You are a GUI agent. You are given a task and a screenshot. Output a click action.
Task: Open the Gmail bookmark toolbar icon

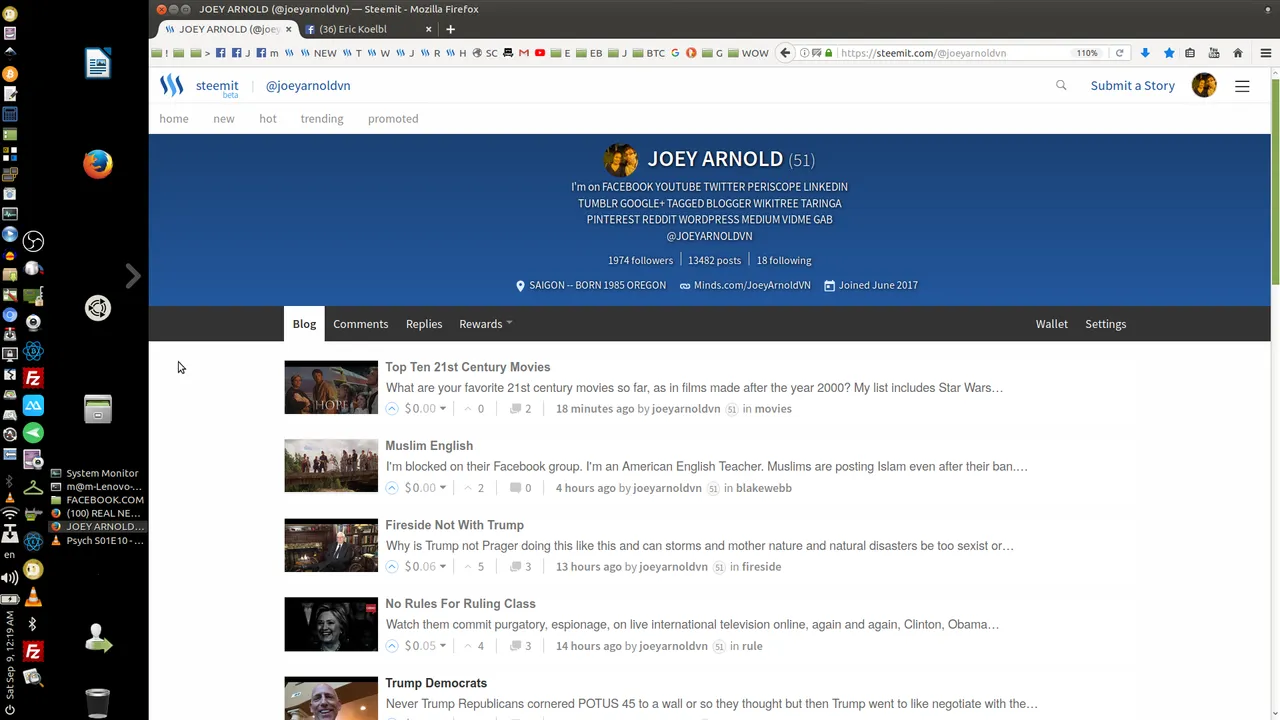click(x=523, y=53)
